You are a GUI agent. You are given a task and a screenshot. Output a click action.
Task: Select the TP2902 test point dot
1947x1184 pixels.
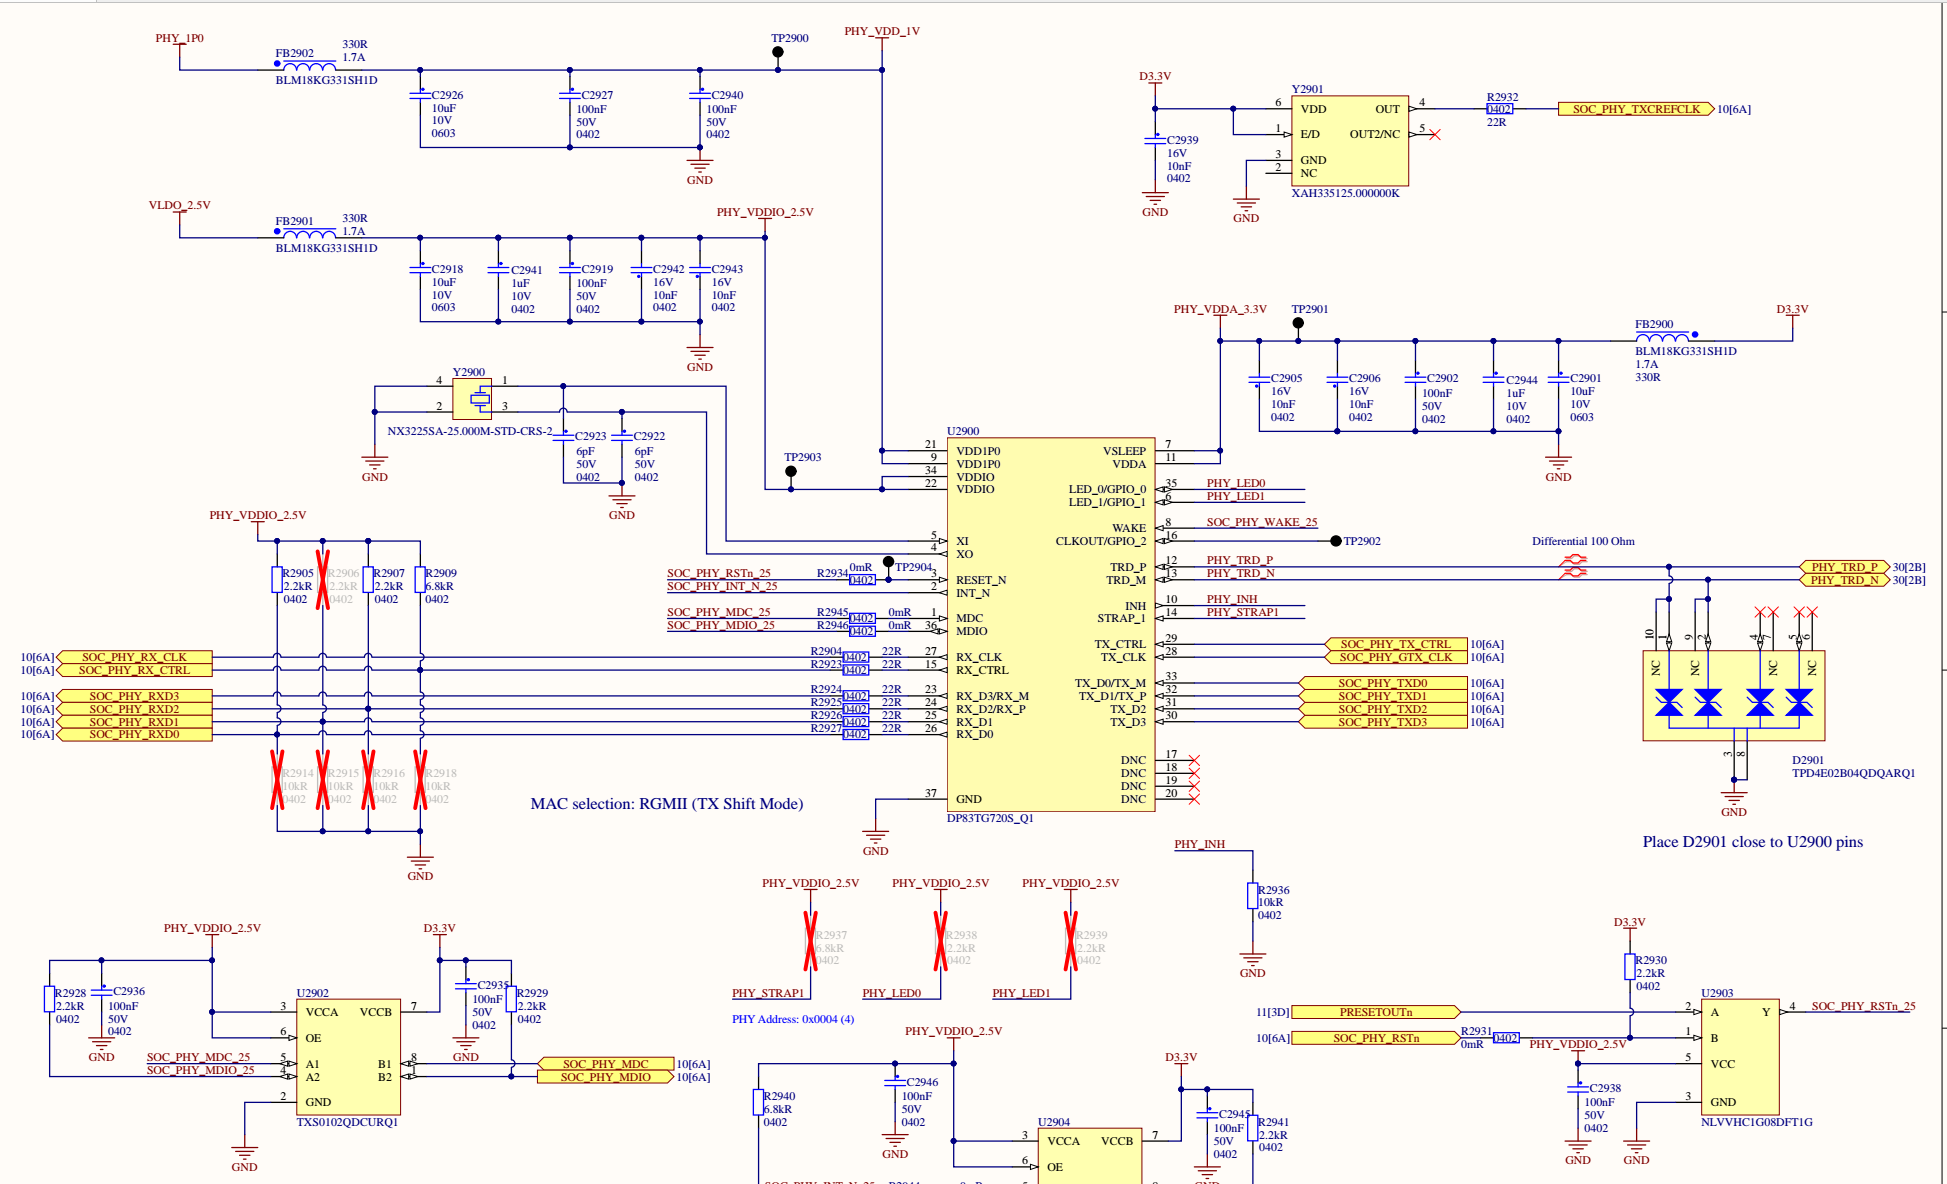pyautogui.click(x=1336, y=541)
